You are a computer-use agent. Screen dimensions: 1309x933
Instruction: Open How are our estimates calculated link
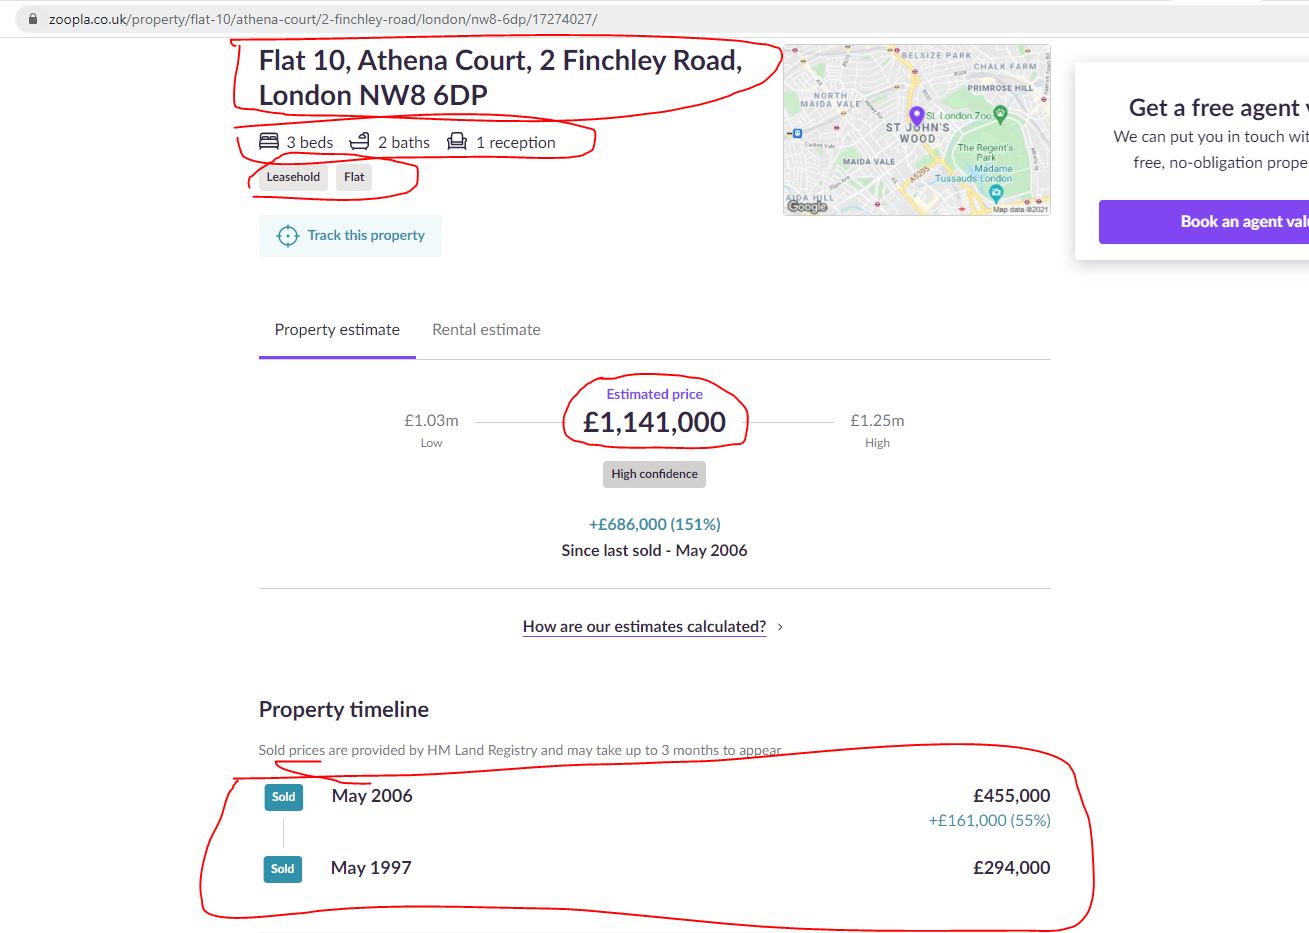644,627
